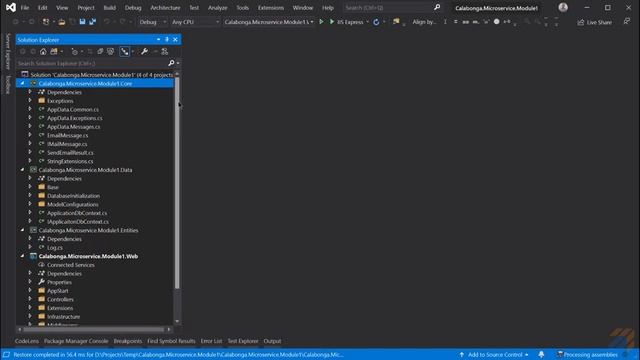
Task: Click the Redo arrow in toolbar
Action: click(122, 22)
